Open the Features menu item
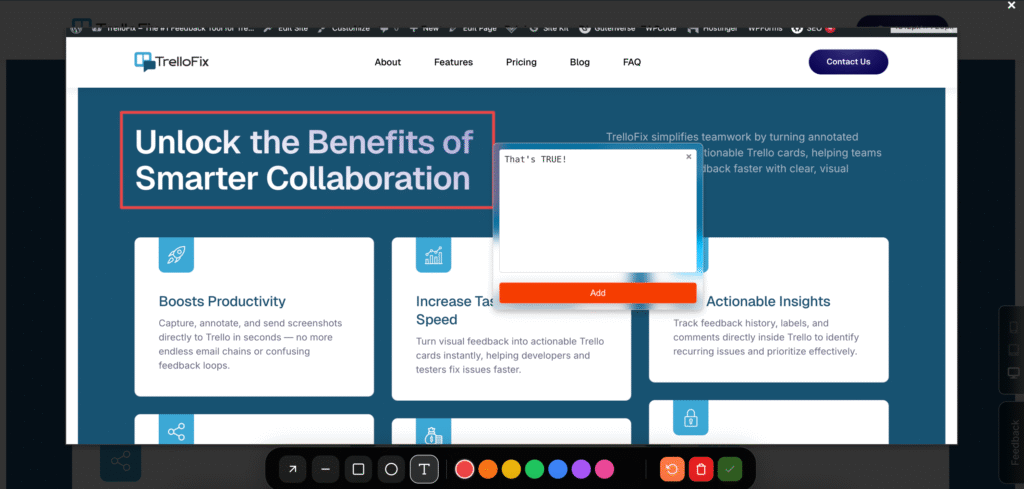 click(x=453, y=62)
